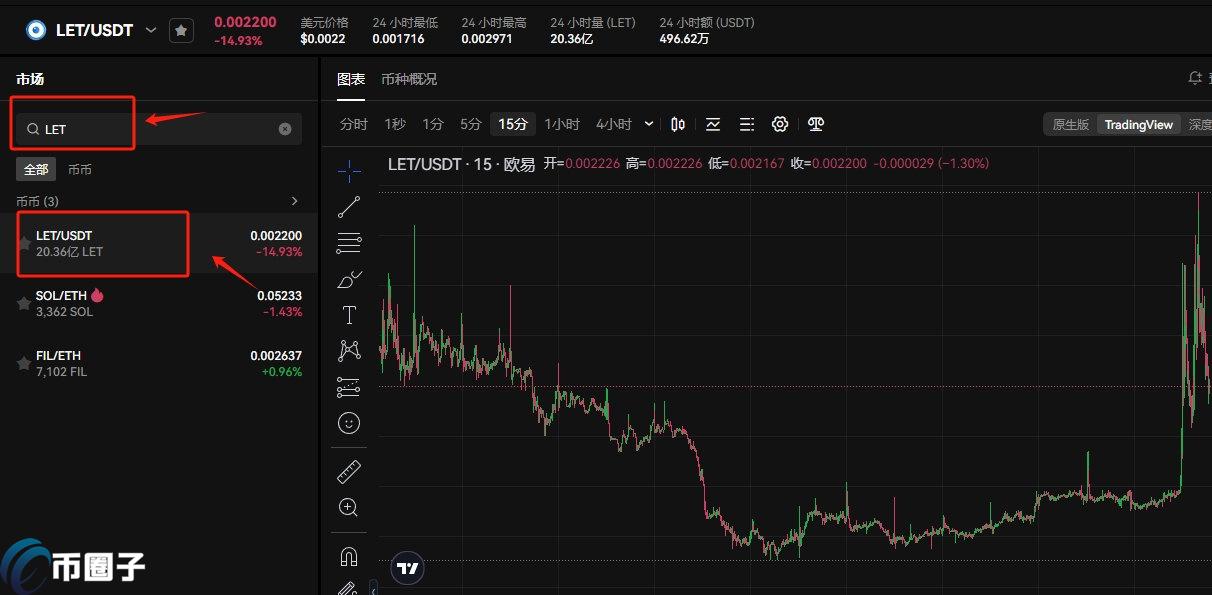
Task: Switch chart to 原生版 mode
Action: 1069,125
